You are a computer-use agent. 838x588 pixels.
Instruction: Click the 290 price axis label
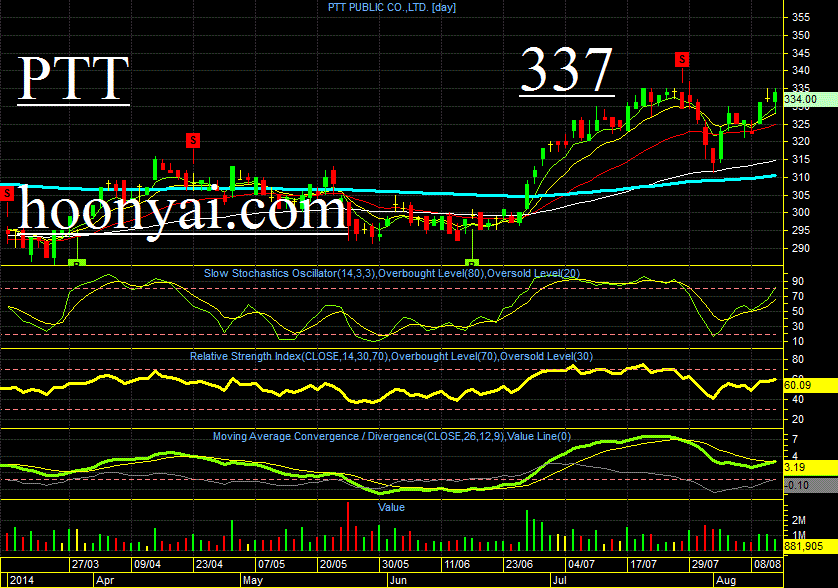point(801,249)
